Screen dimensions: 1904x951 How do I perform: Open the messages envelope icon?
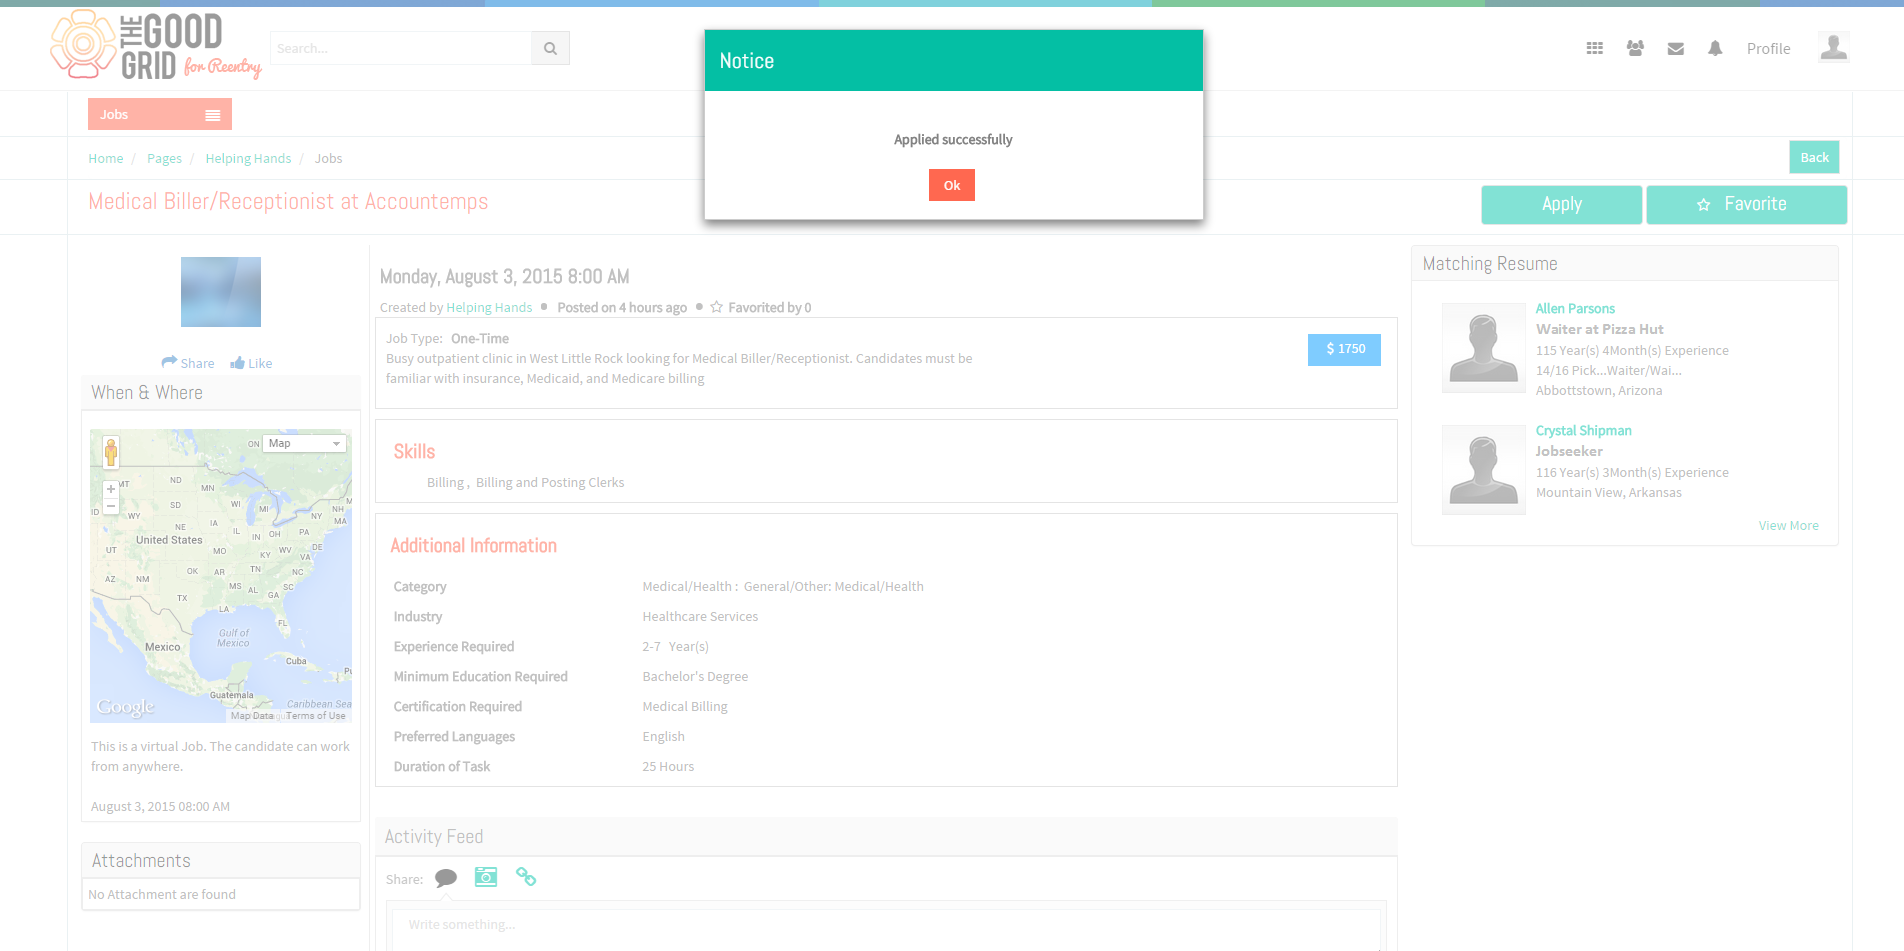[x=1676, y=48]
